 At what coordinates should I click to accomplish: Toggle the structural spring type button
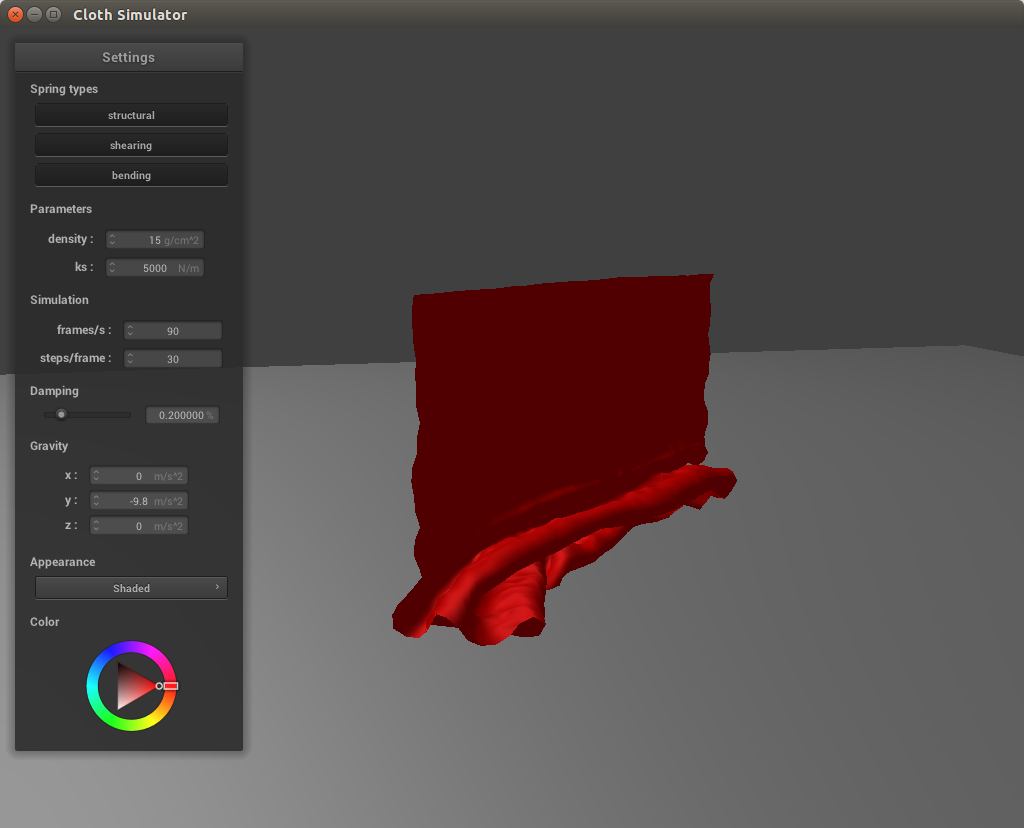(131, 115)
